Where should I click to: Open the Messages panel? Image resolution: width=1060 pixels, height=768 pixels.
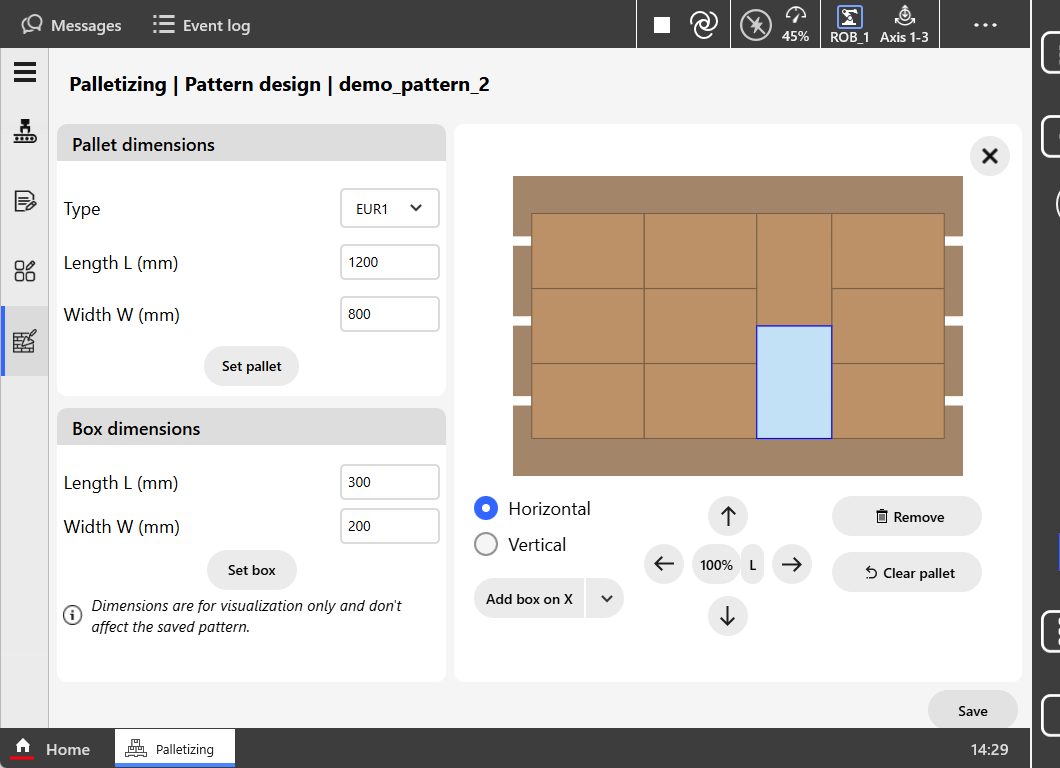pos(71,25)
